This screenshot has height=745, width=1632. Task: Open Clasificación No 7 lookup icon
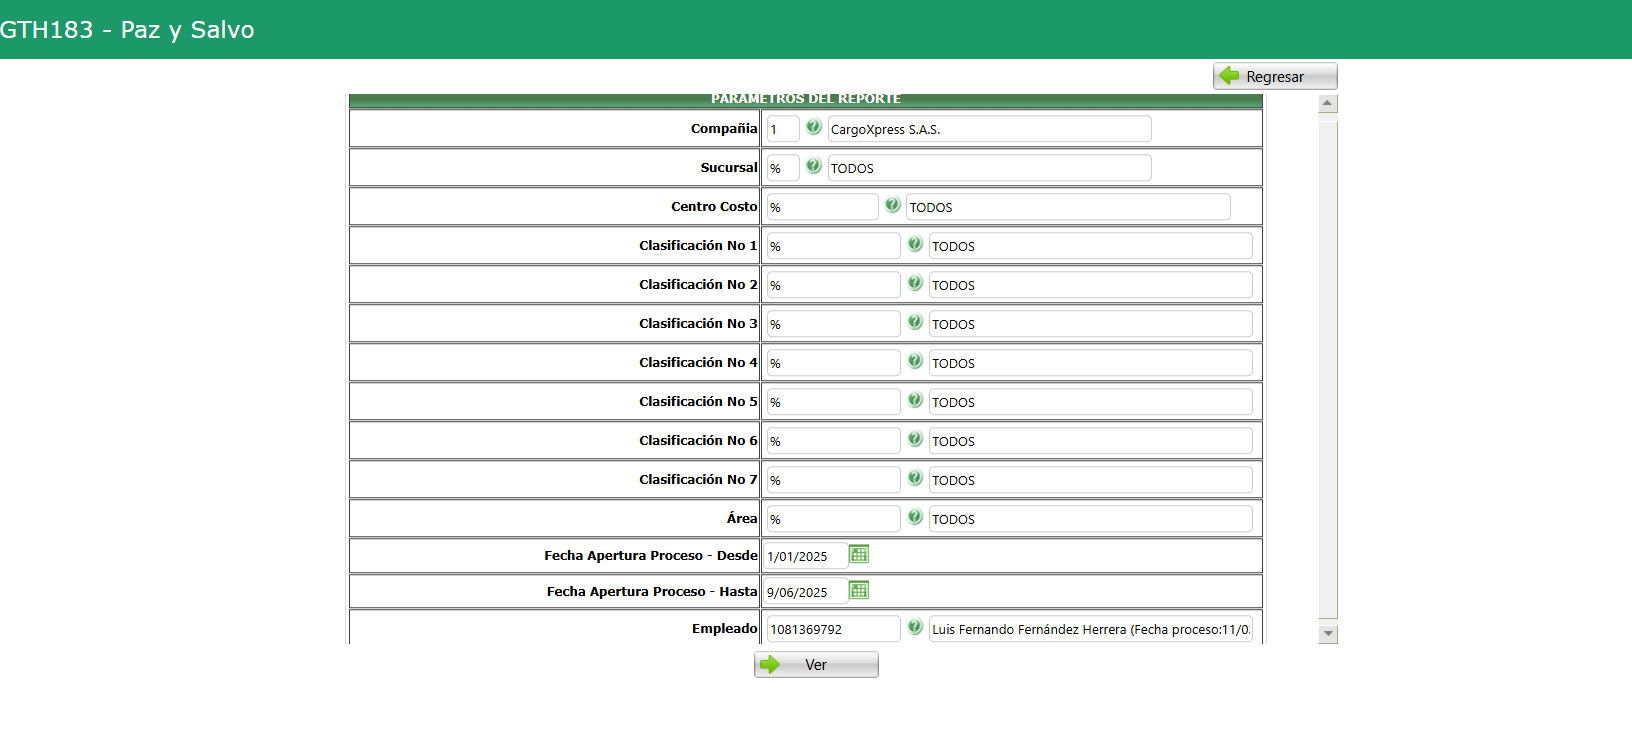(x=915, y=478)
